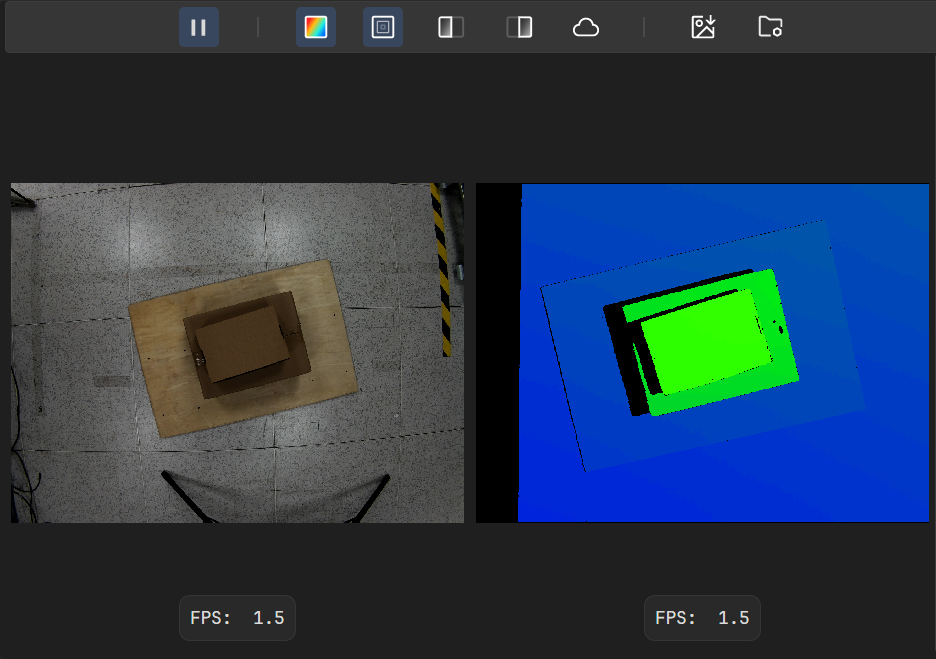Viewport: 936px width, 659px height.
Task: Click the FPS label under the camera image
Action: pyautogui.click(x=237, y=618)
